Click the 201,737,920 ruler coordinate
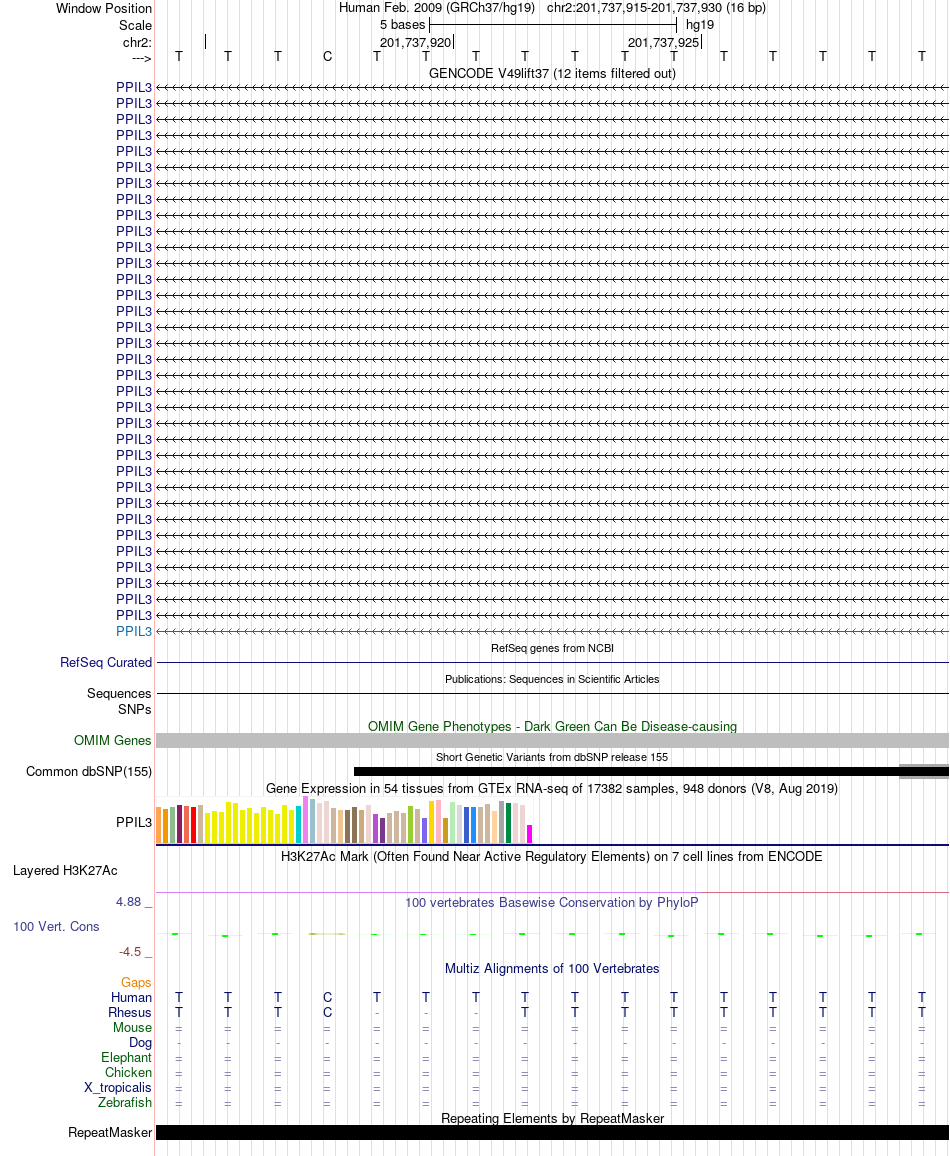Viewport: 950px width, 1156px height. click(x=415, y=42)
